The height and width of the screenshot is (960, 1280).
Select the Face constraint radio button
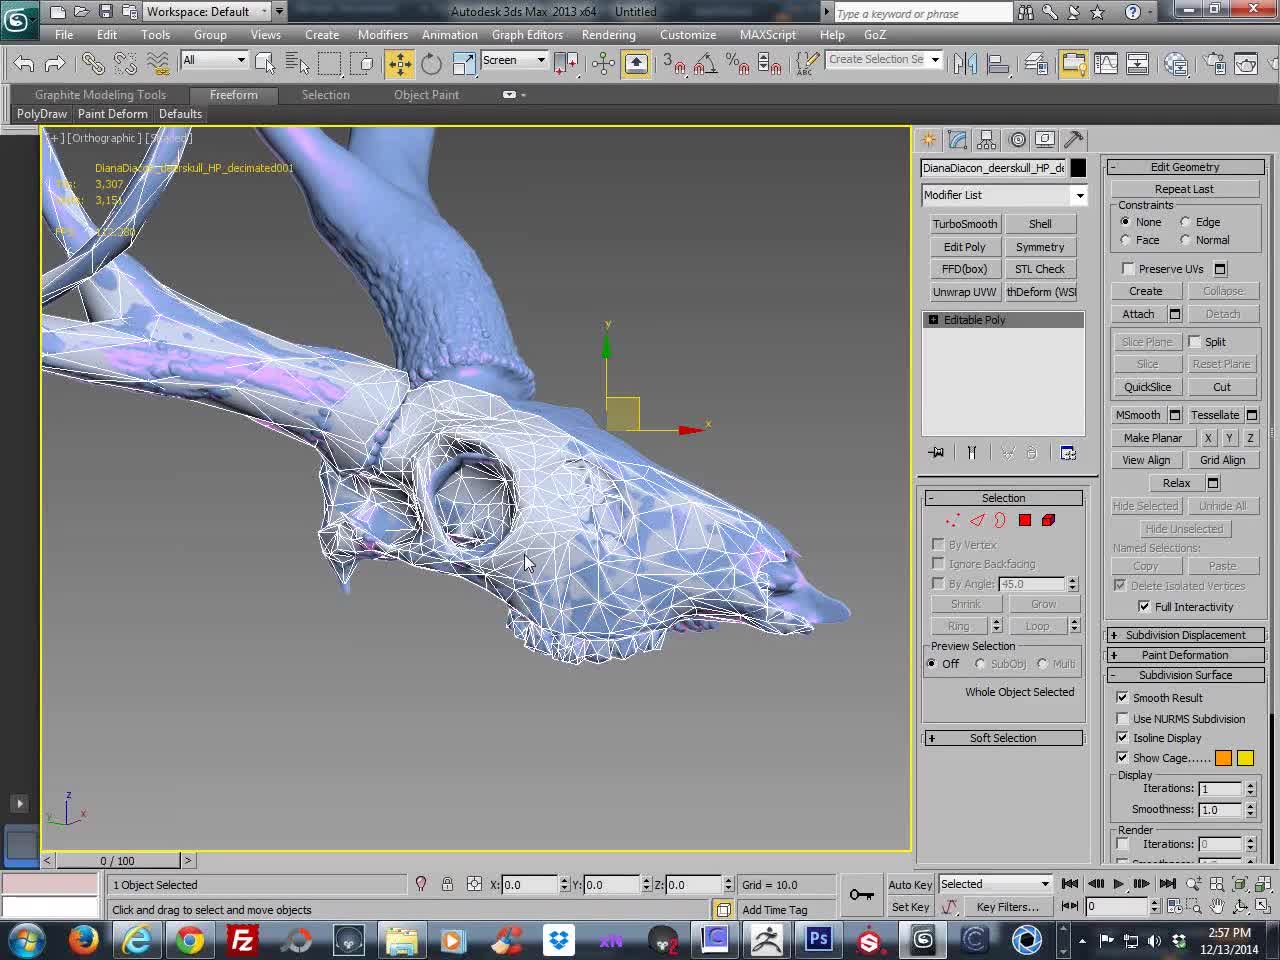1125,240
